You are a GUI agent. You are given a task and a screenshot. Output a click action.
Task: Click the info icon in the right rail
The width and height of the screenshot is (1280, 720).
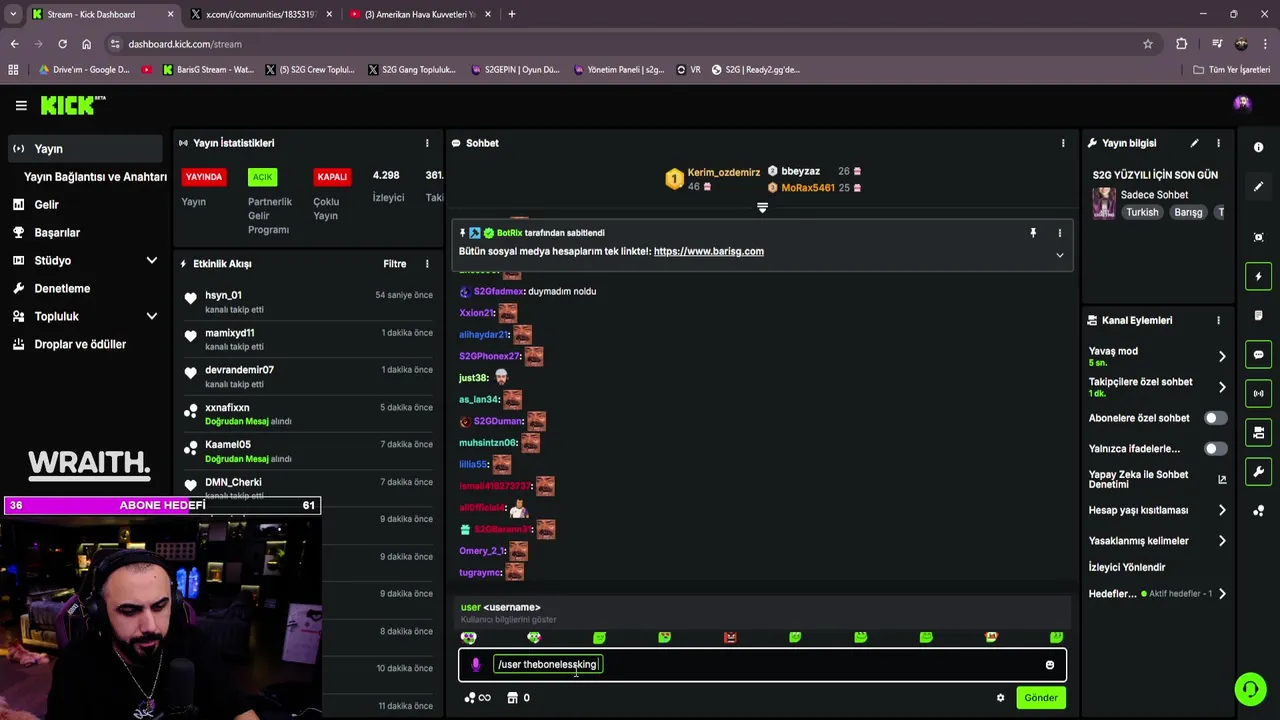(1258, 147)
